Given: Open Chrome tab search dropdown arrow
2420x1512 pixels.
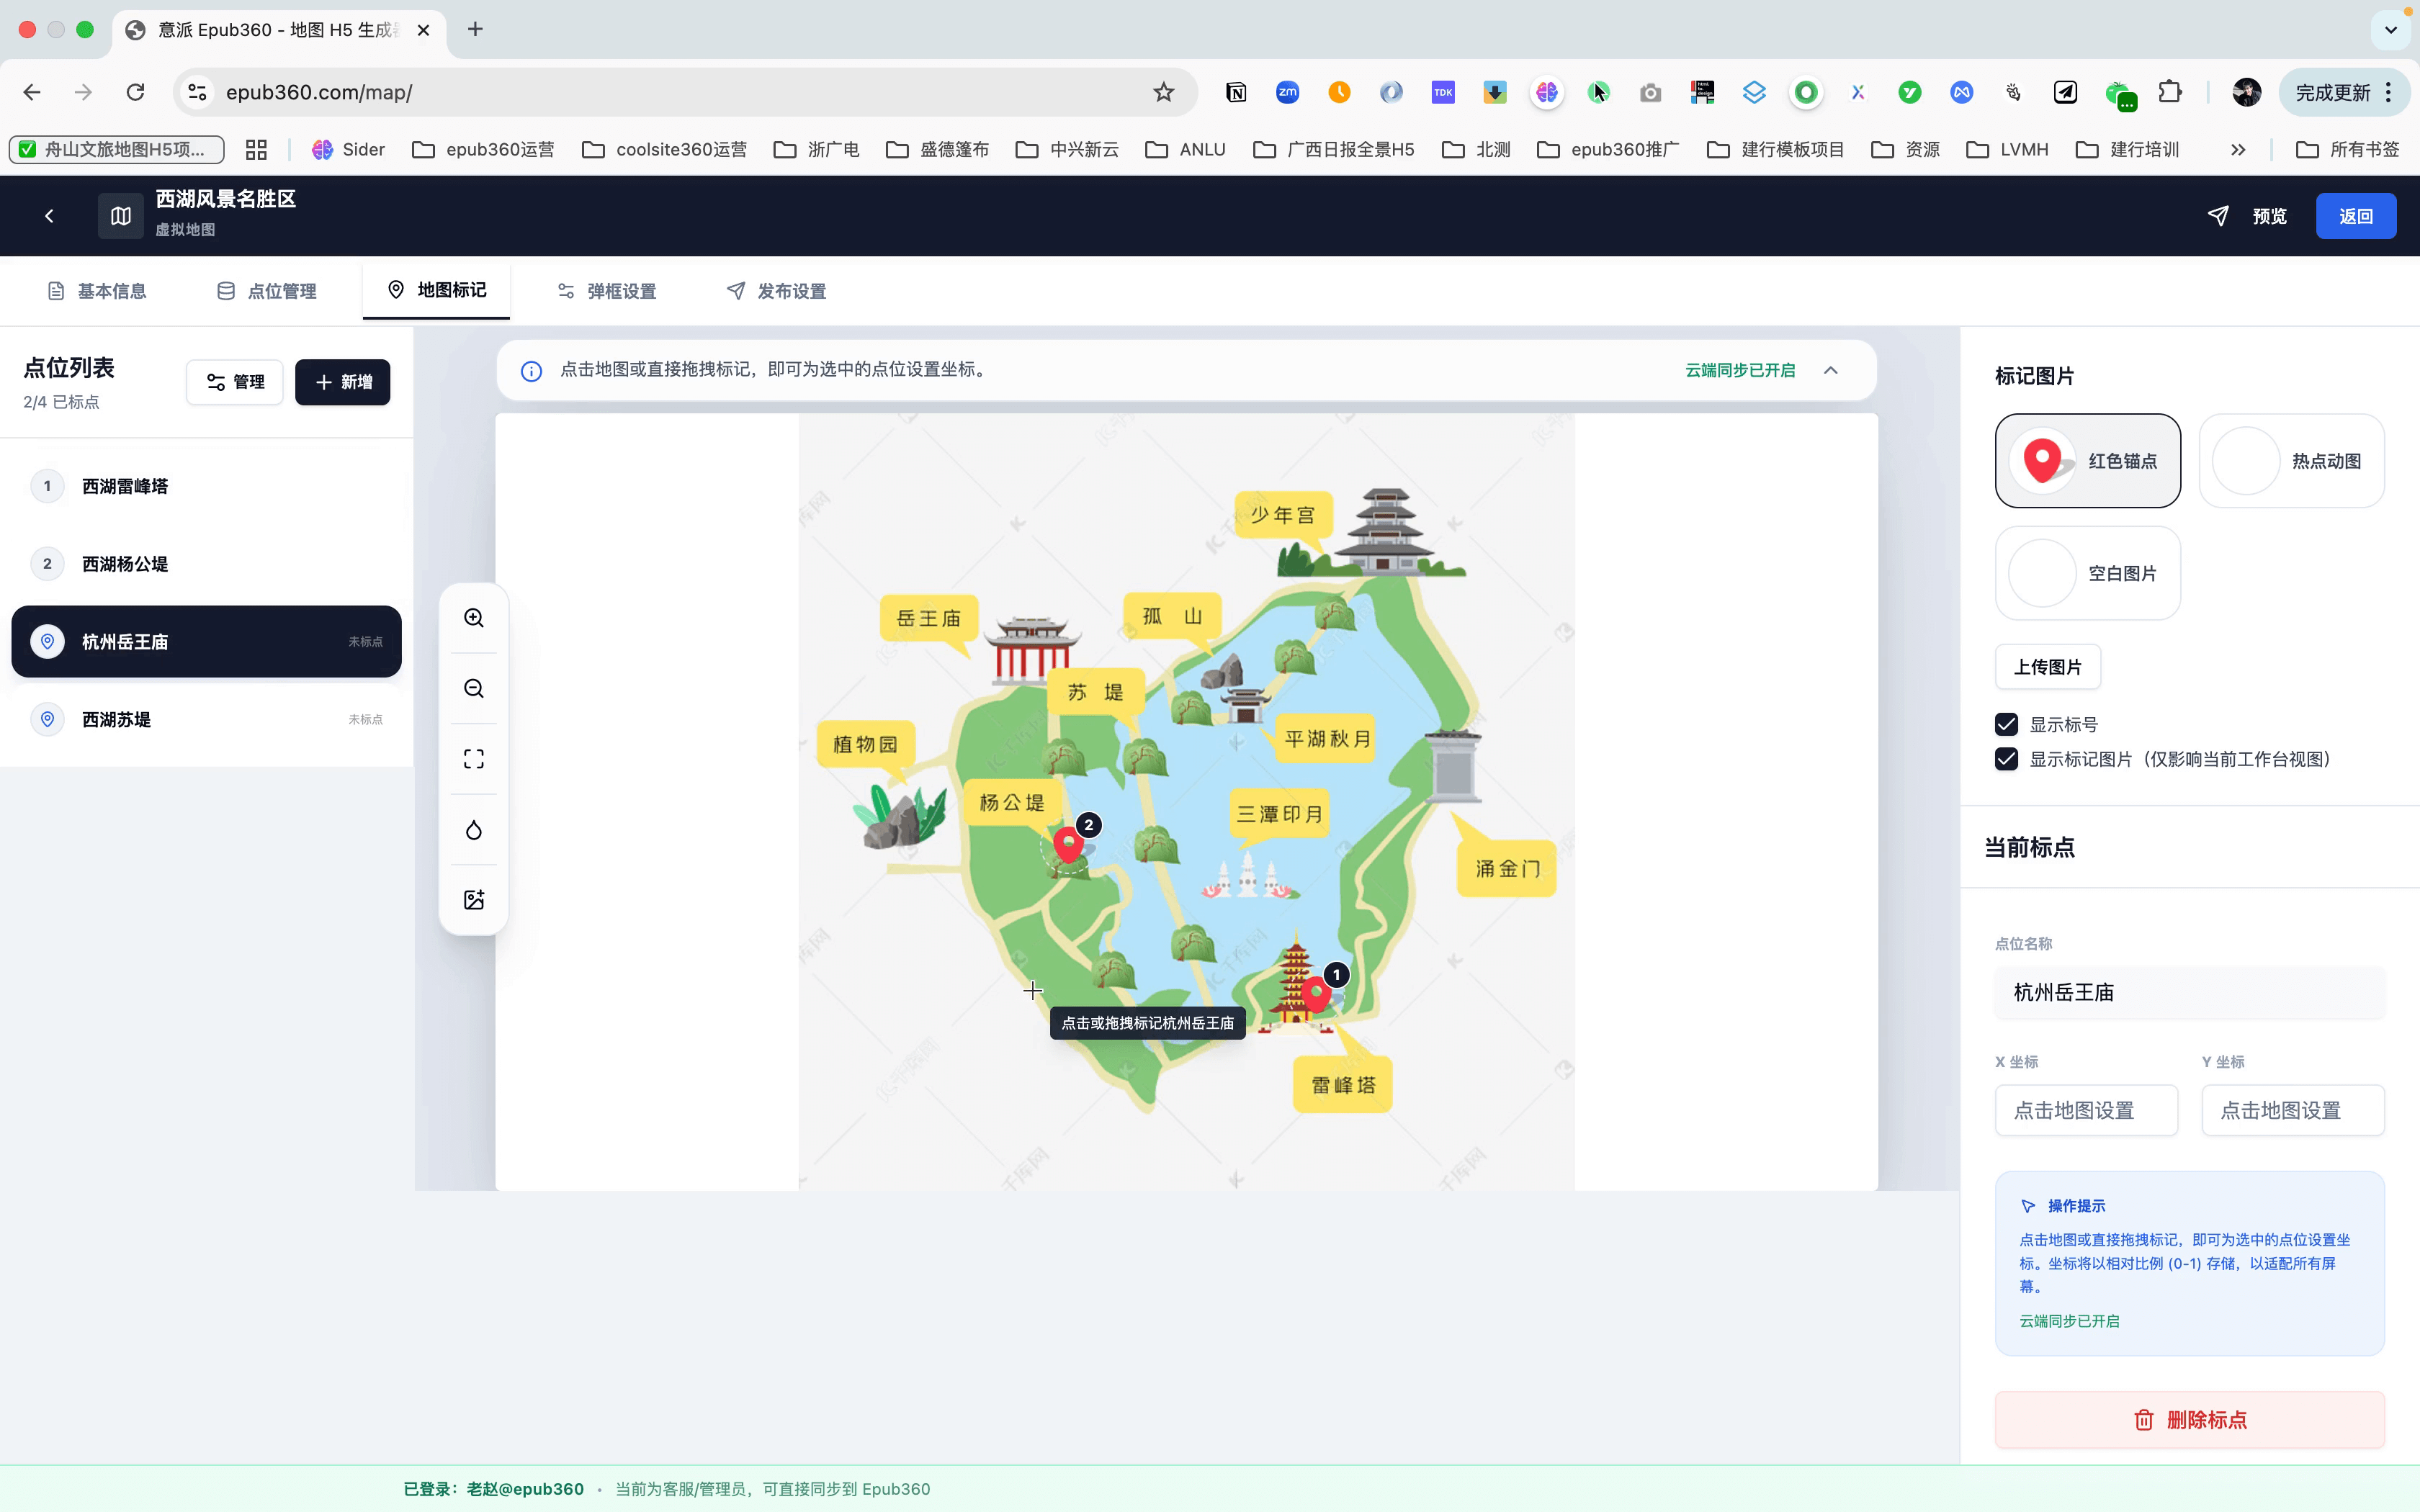Looking at the screenshot, I should pyautogui.click(x=2390, y=30).
